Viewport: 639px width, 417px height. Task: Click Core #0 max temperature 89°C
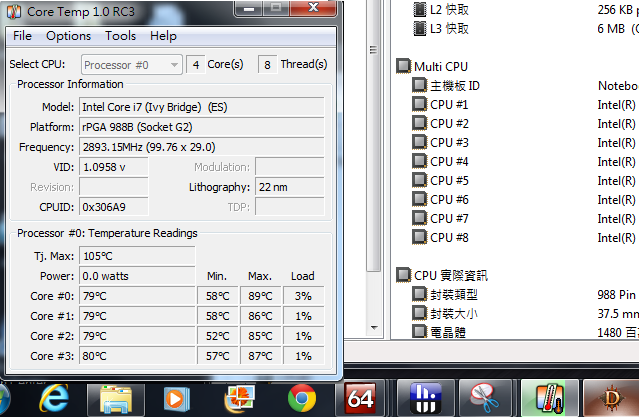261,296
